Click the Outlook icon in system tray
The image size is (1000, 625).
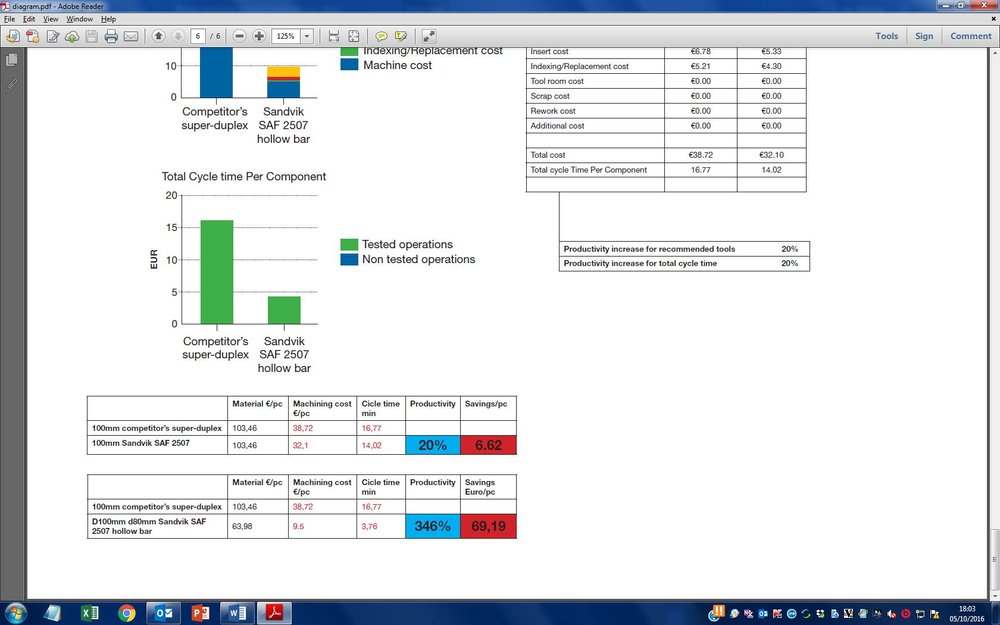pos(763,614)
